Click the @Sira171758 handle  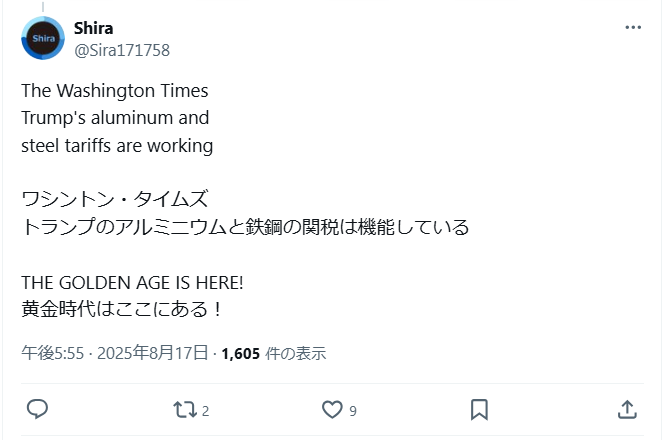[x=122, y=49]
